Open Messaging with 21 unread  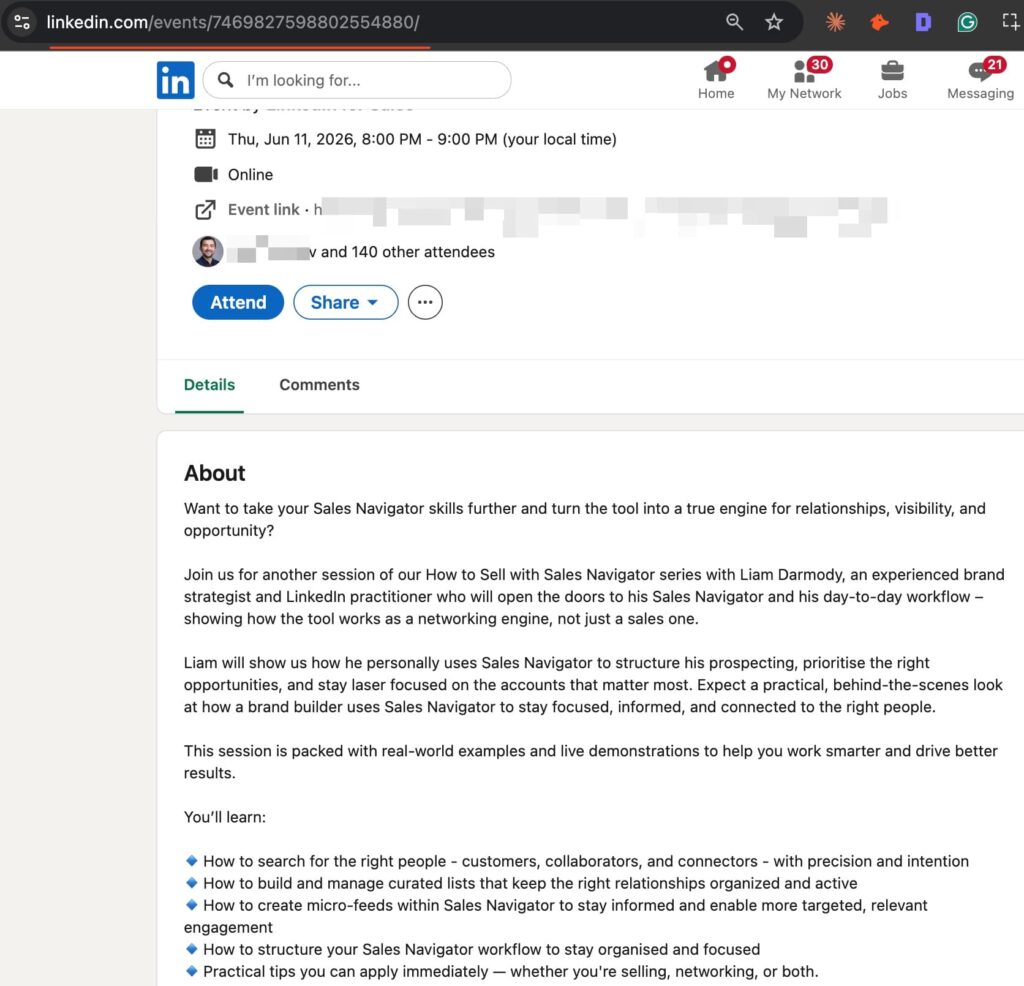(x=980, y=79)
